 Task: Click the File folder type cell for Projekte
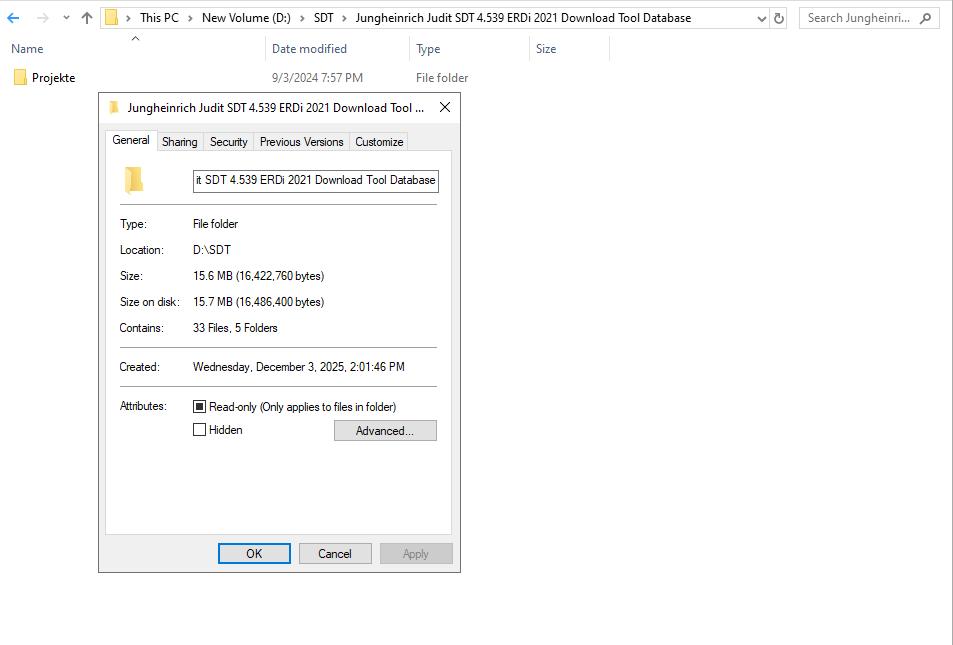coord(442,78)
